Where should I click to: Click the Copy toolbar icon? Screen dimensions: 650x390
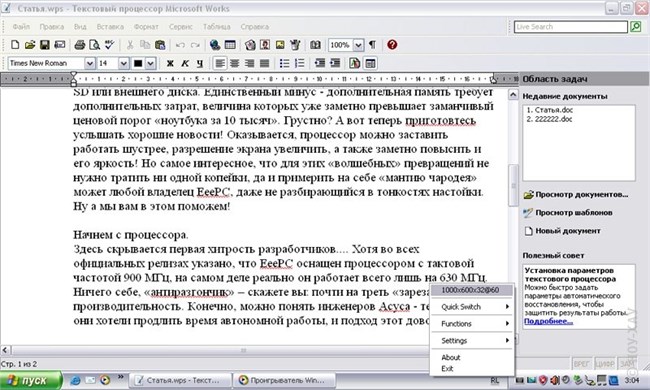[x=145, y=45]
